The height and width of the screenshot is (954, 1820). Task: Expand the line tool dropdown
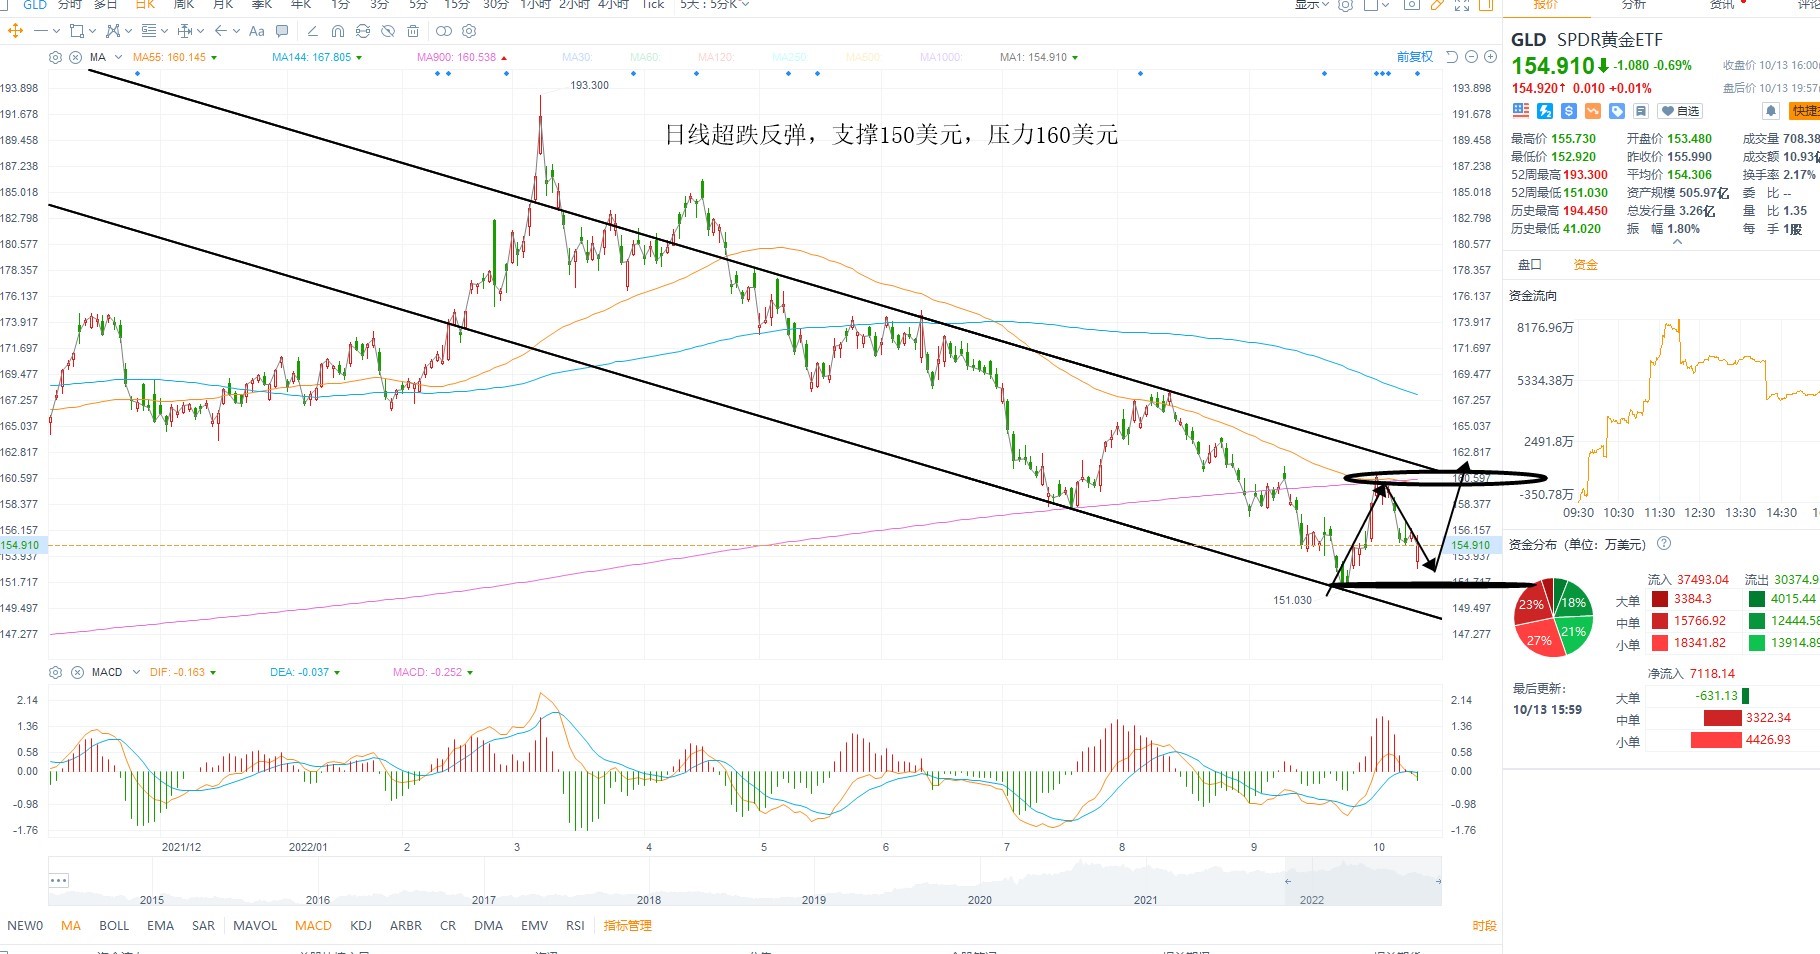pyautogui.click(x=56, y=31)
